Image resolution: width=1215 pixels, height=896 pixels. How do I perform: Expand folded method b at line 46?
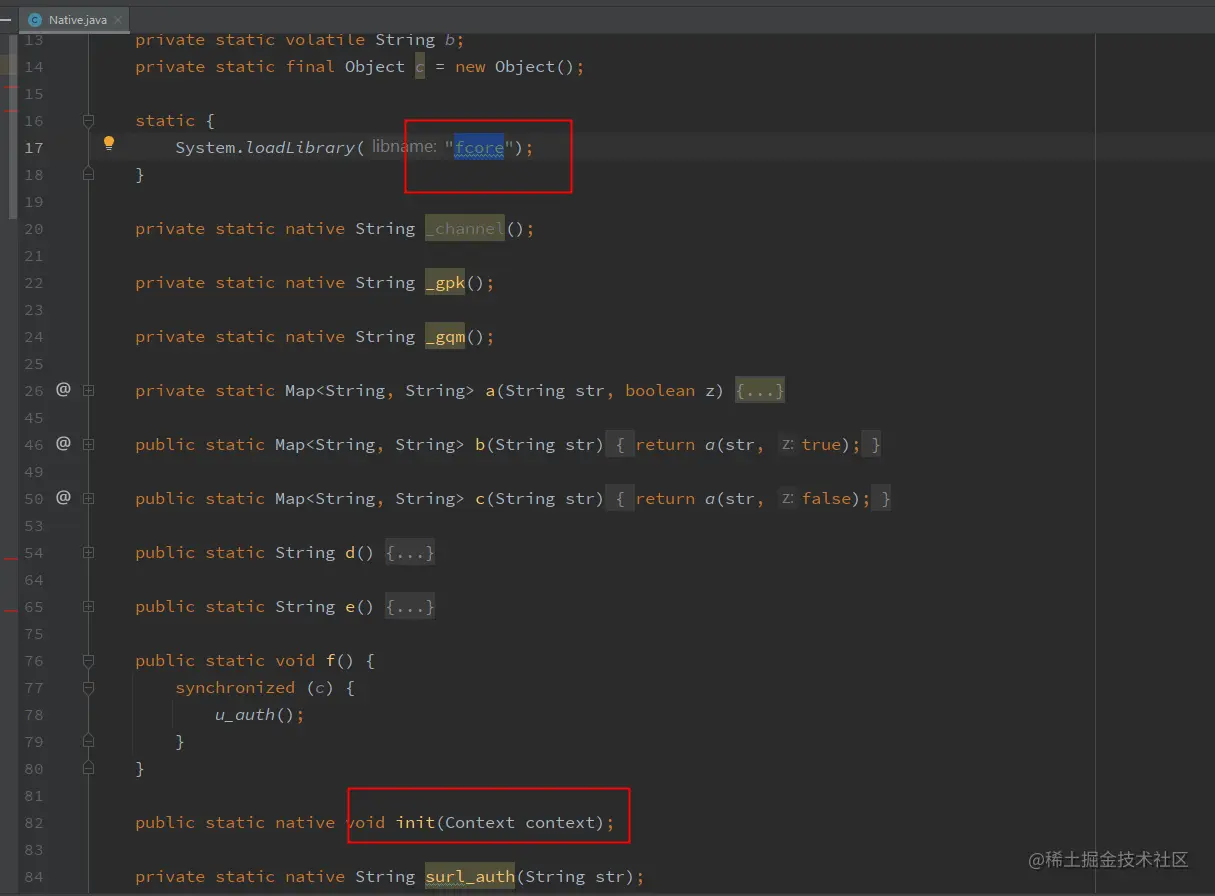(x=88, y=444)
